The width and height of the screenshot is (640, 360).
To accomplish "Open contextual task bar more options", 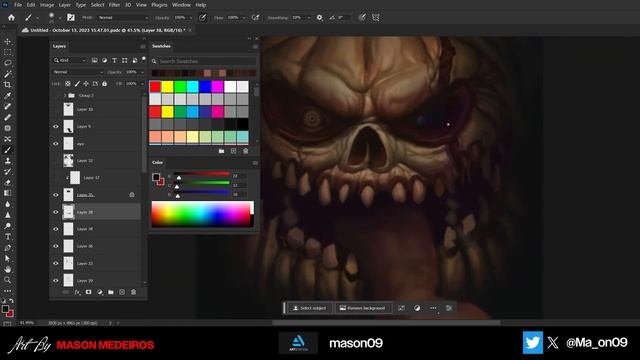I will (433, 308).
